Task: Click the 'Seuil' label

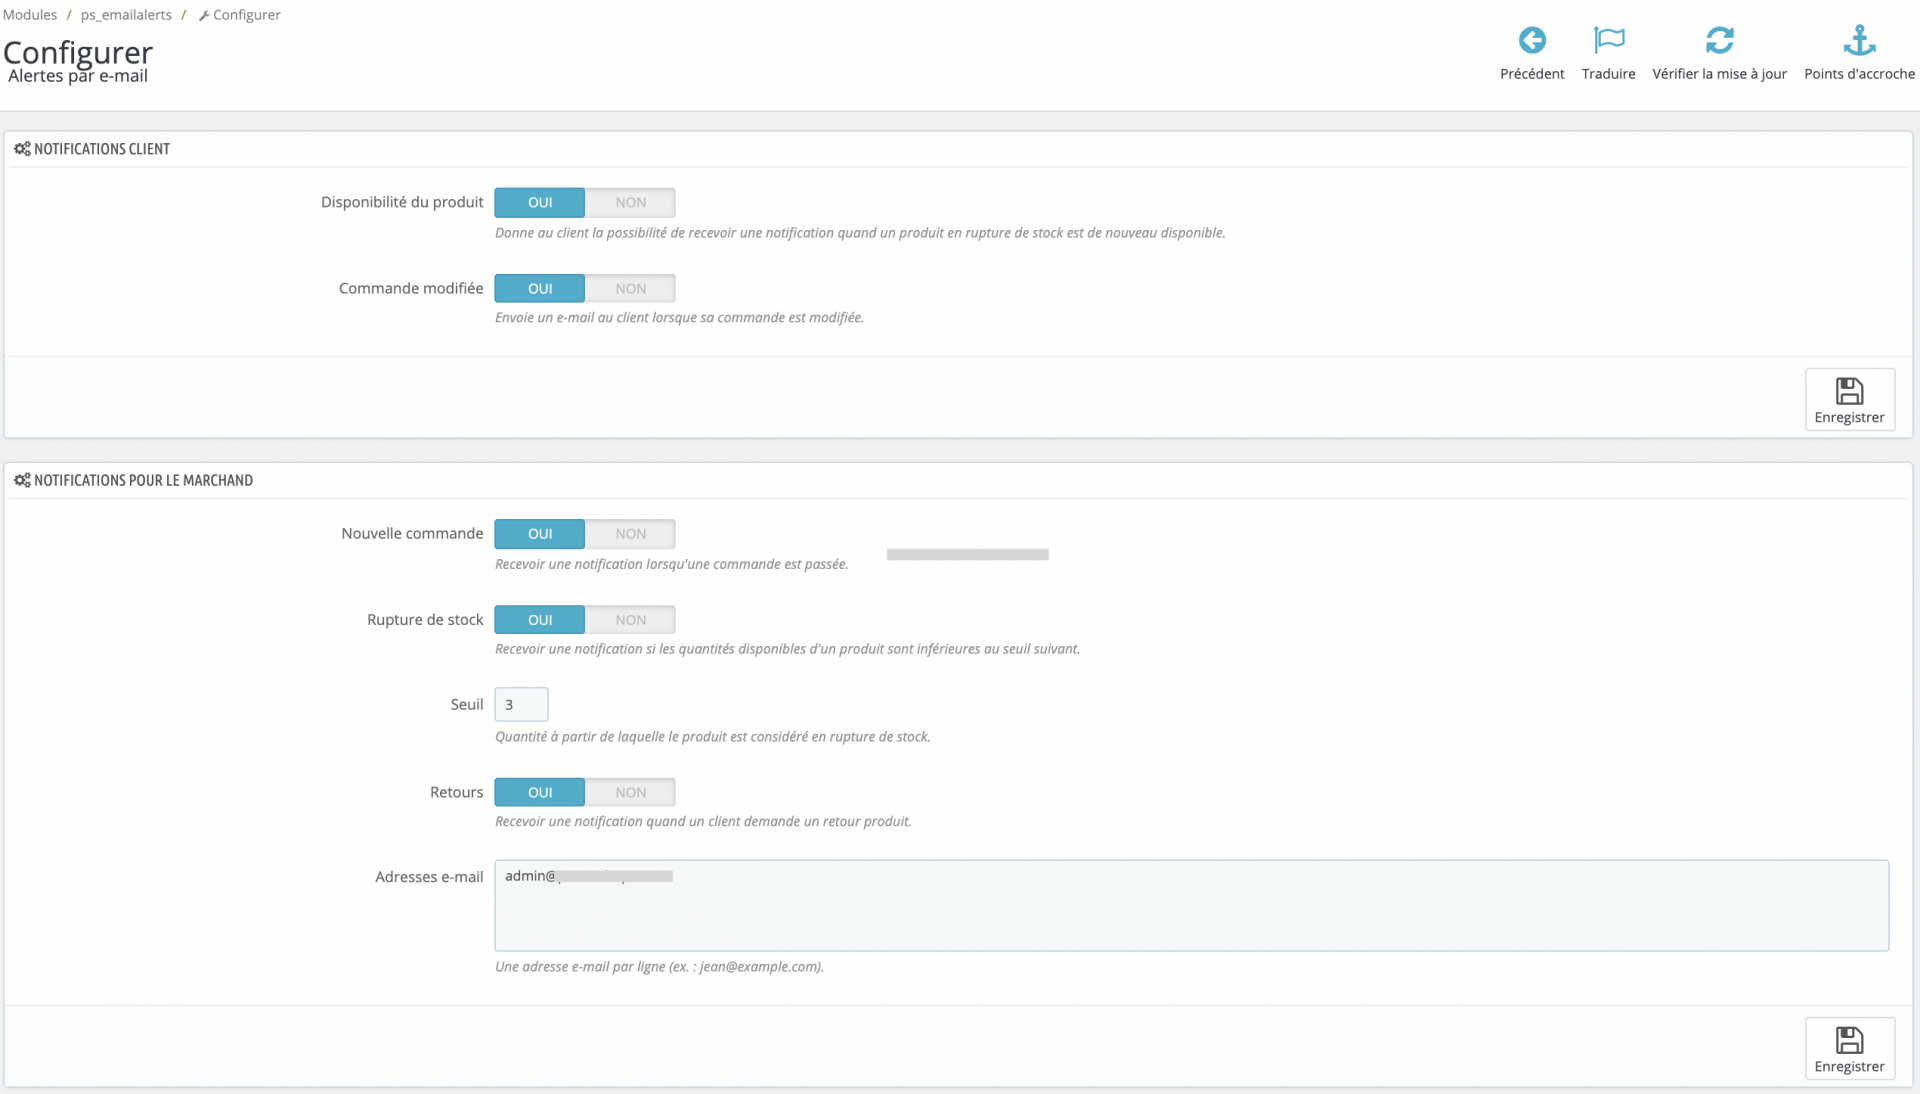Action: 467,705
